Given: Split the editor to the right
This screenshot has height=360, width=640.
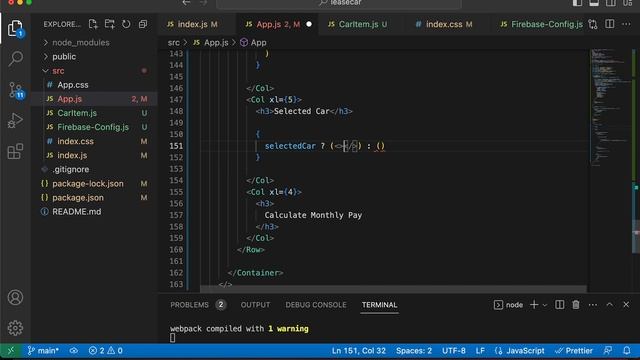Looking at the screenshot, I should (609, 24).
